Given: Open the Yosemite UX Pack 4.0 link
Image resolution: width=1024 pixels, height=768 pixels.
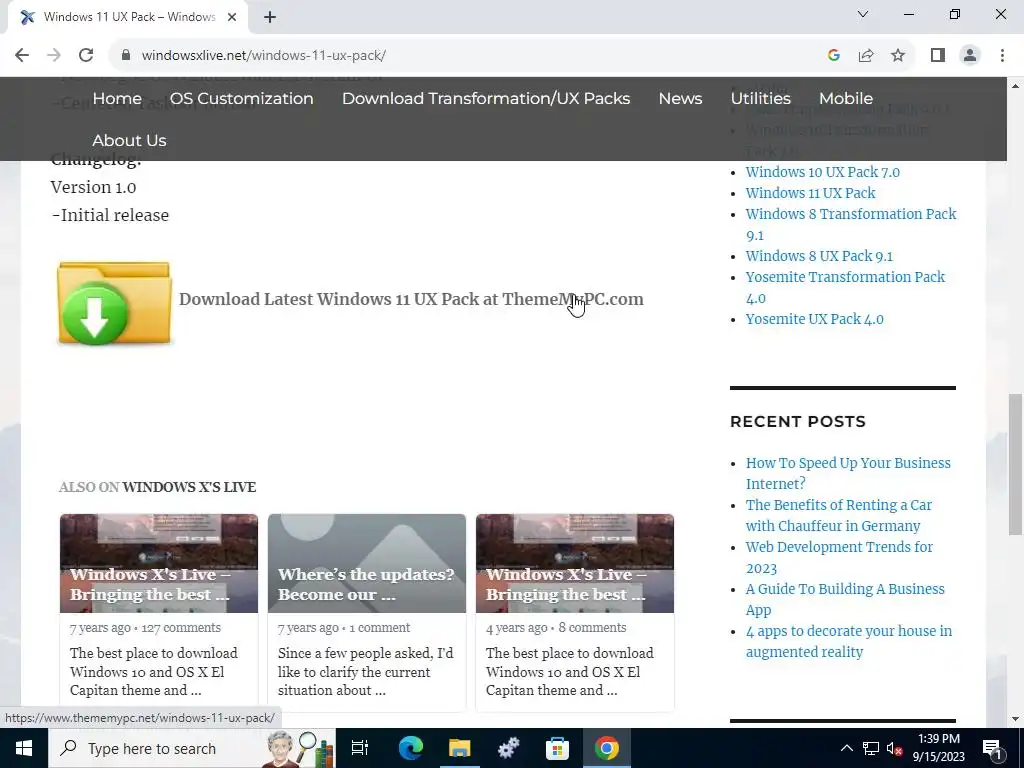Looking at the screenshot, I should pos(814,319).
